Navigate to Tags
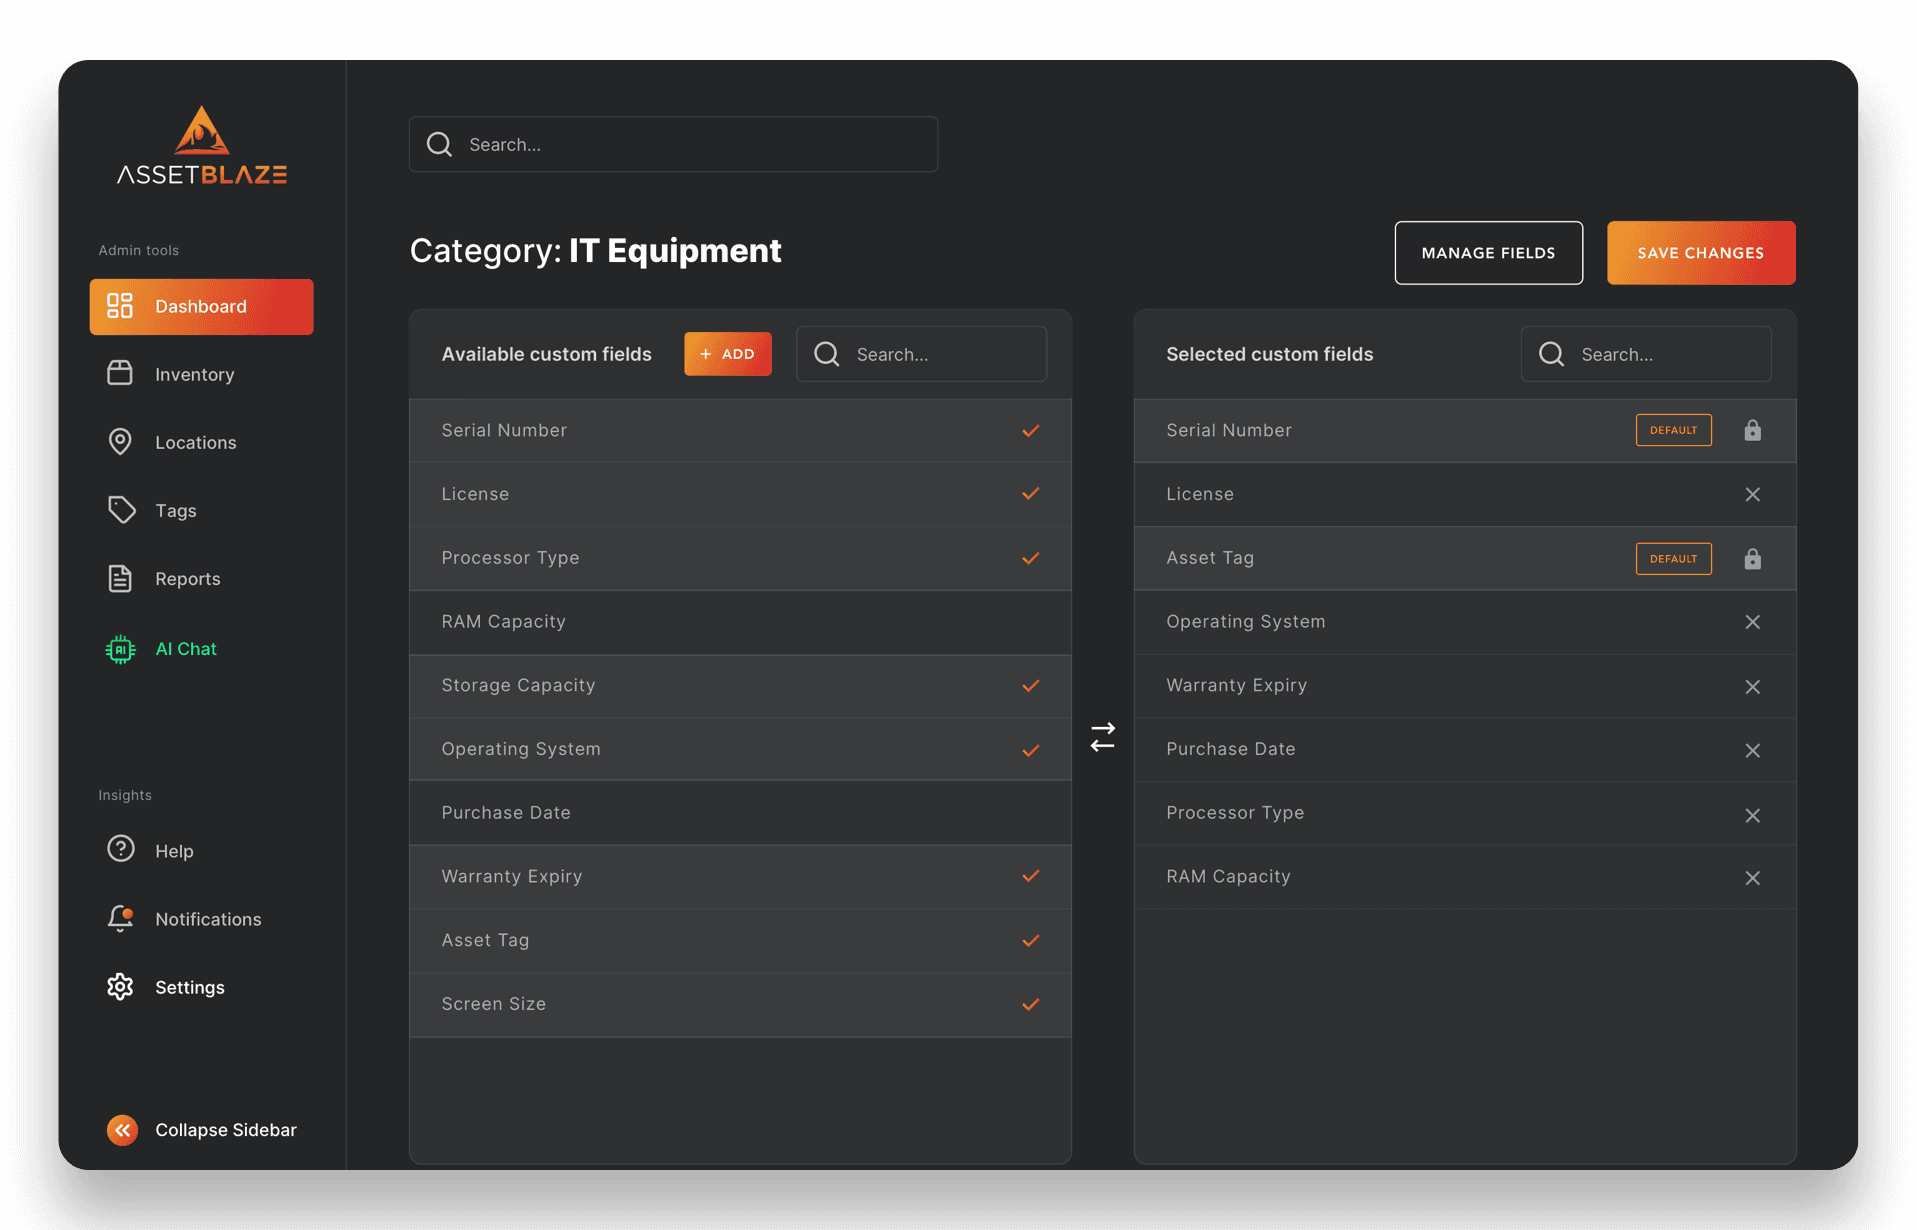1917x1230 pixels. coord(201,510)
